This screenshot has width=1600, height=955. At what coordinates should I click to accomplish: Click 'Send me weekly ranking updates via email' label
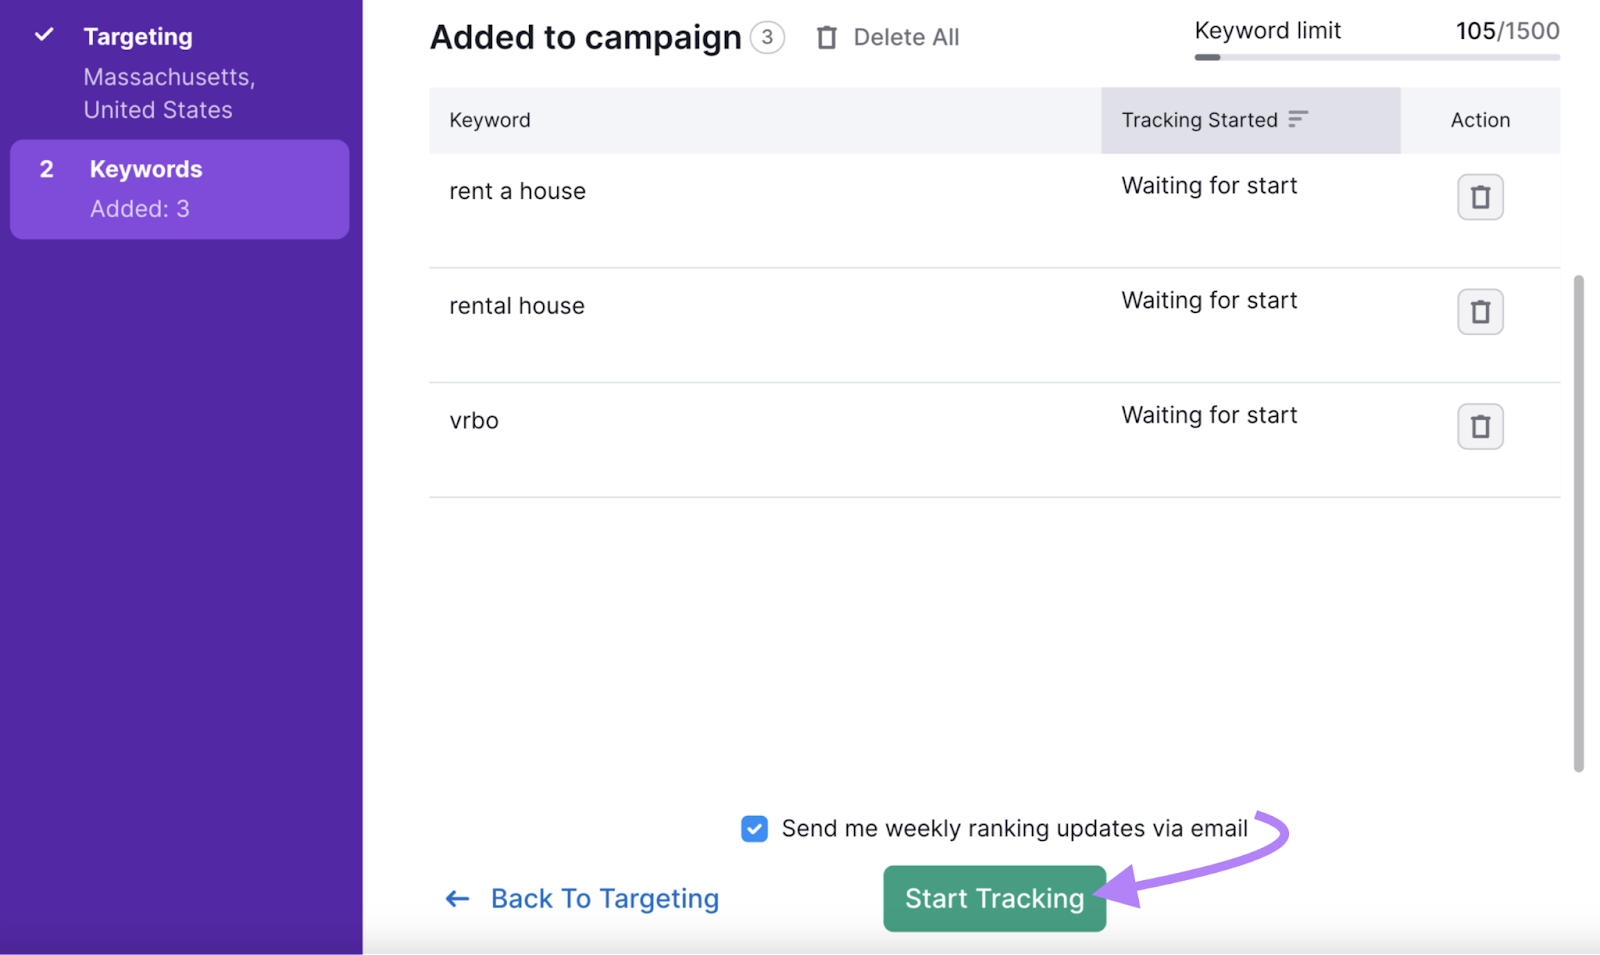point(1014,829)
